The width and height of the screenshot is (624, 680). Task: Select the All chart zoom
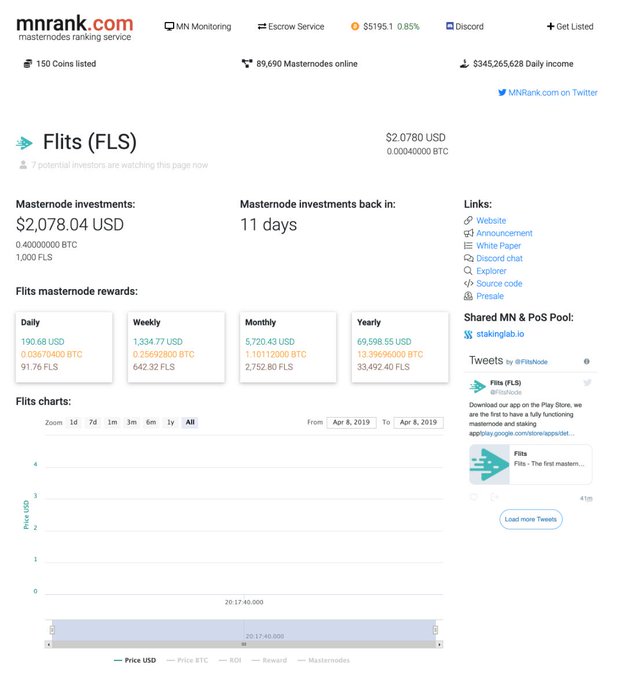(x=190, y=422)
